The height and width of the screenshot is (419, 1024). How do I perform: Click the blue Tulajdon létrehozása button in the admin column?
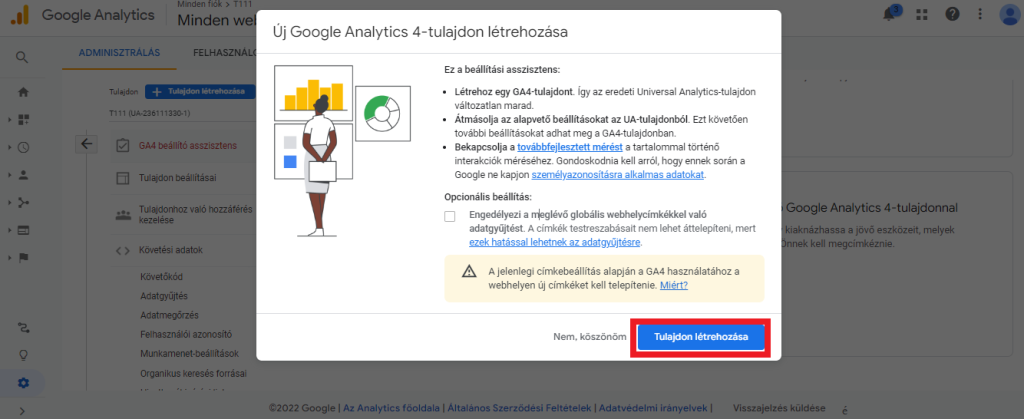(x=200, y=92)
